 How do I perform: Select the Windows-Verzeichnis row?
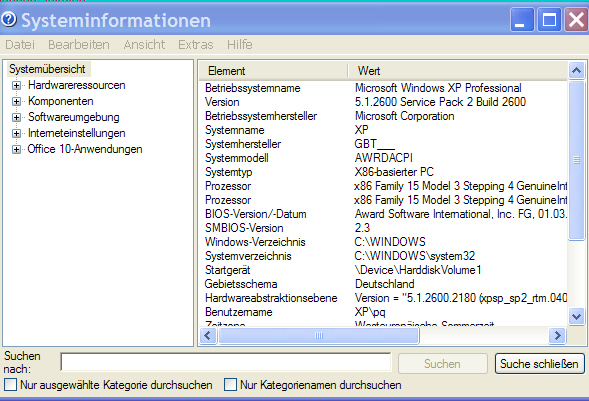pyautogui.click(x=383, y=242)
